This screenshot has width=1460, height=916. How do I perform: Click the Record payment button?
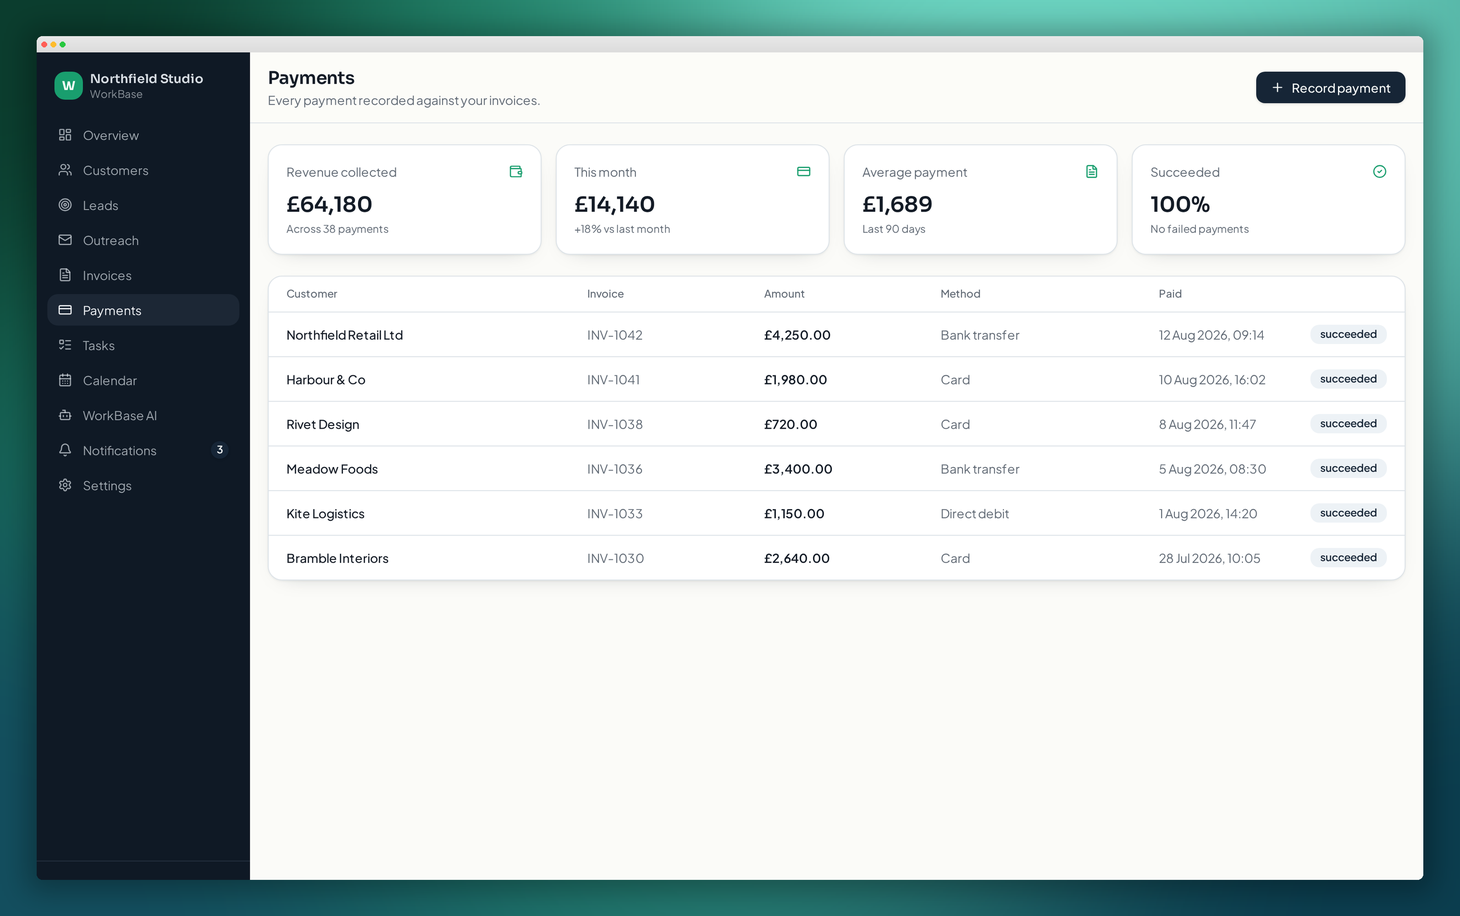point(1330,88)
